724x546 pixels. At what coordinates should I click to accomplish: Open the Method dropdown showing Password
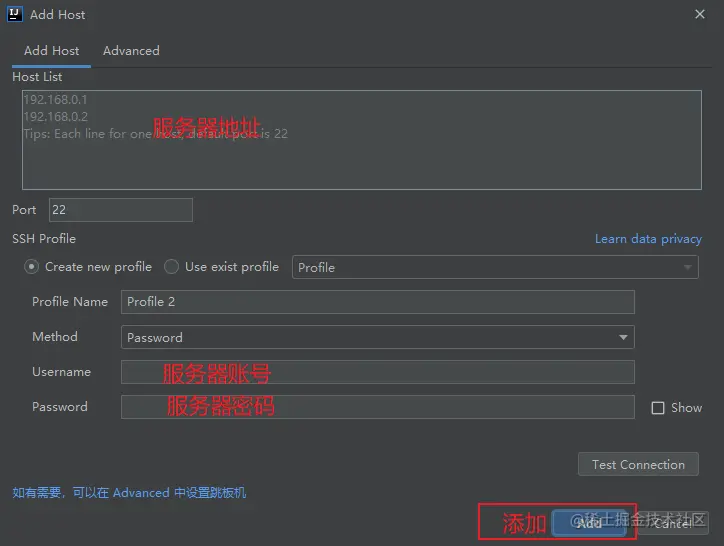[378, 337]
